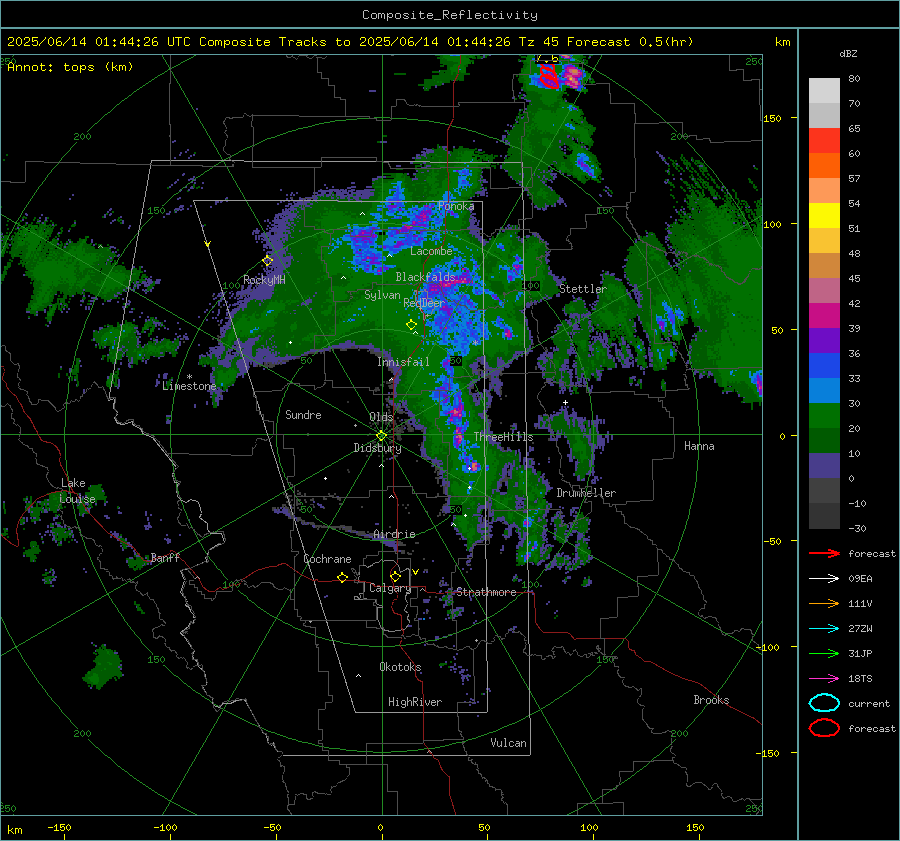This screenshot has width=900, height=841.
Task: Click the "current" legend label
Action: pos(869,703)
